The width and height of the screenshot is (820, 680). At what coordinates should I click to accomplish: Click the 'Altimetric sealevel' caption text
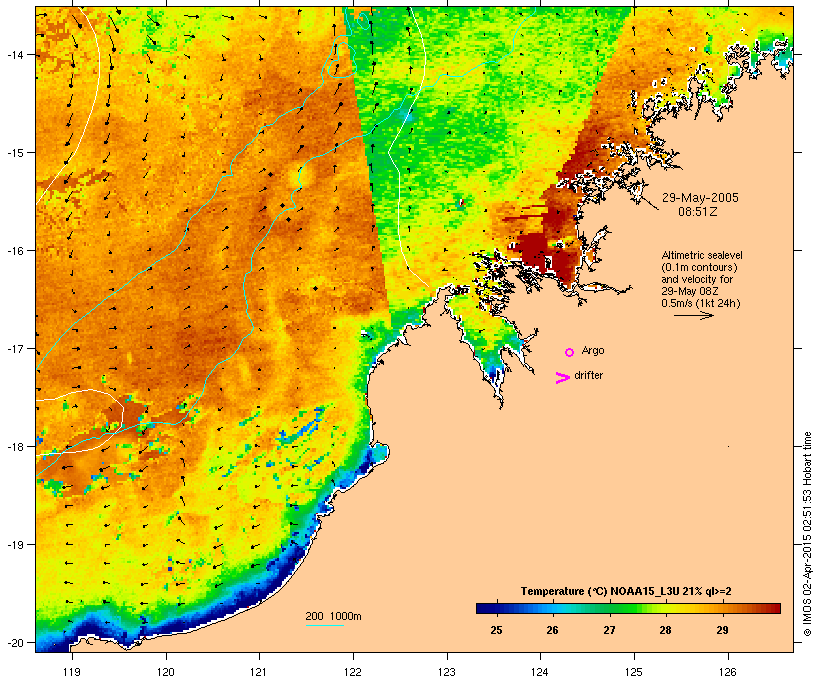pyautogui.click(x=702, y=255)
